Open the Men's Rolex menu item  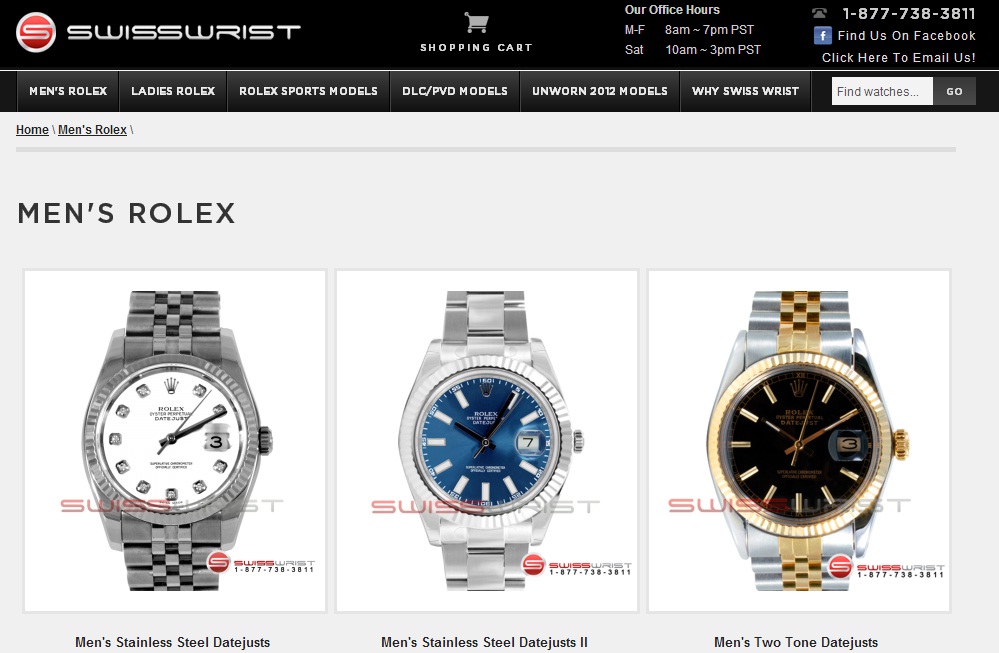68,91
